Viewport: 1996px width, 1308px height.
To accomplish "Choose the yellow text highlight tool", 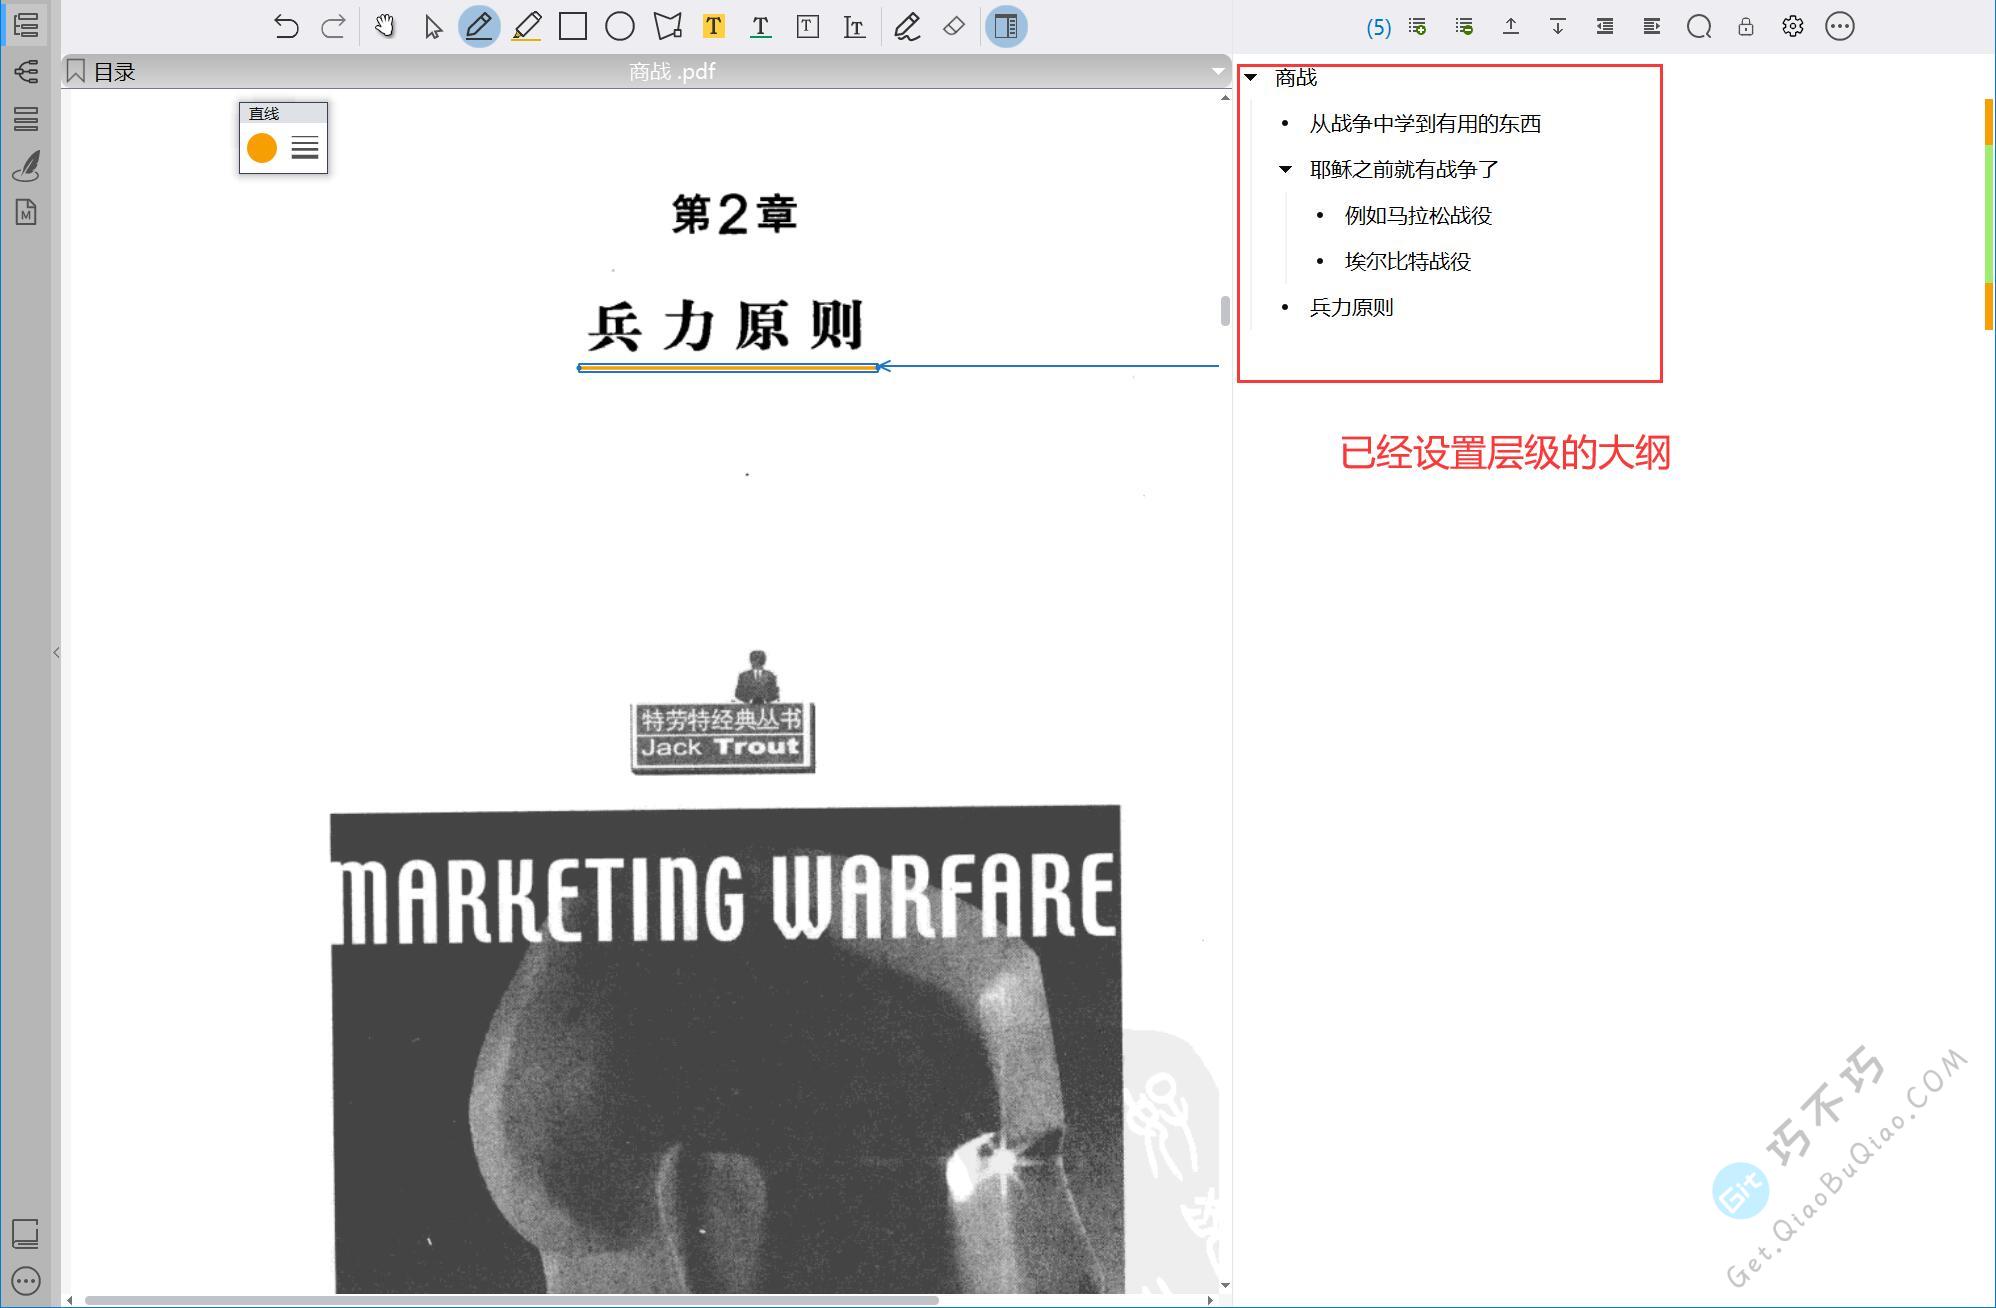I will [x=714, y=26].
